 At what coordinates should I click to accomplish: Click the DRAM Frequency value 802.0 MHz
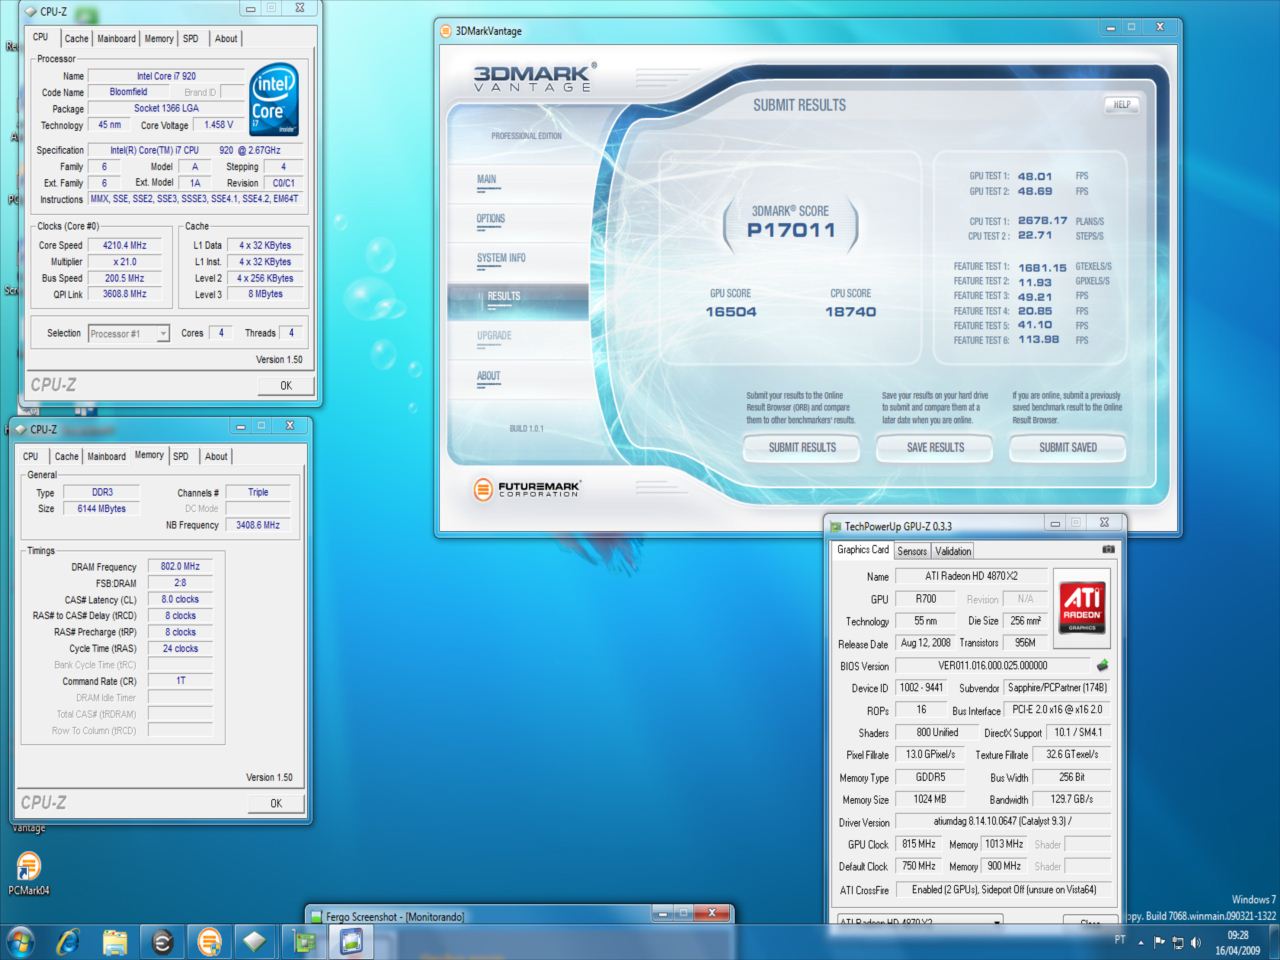click(180, 566)
